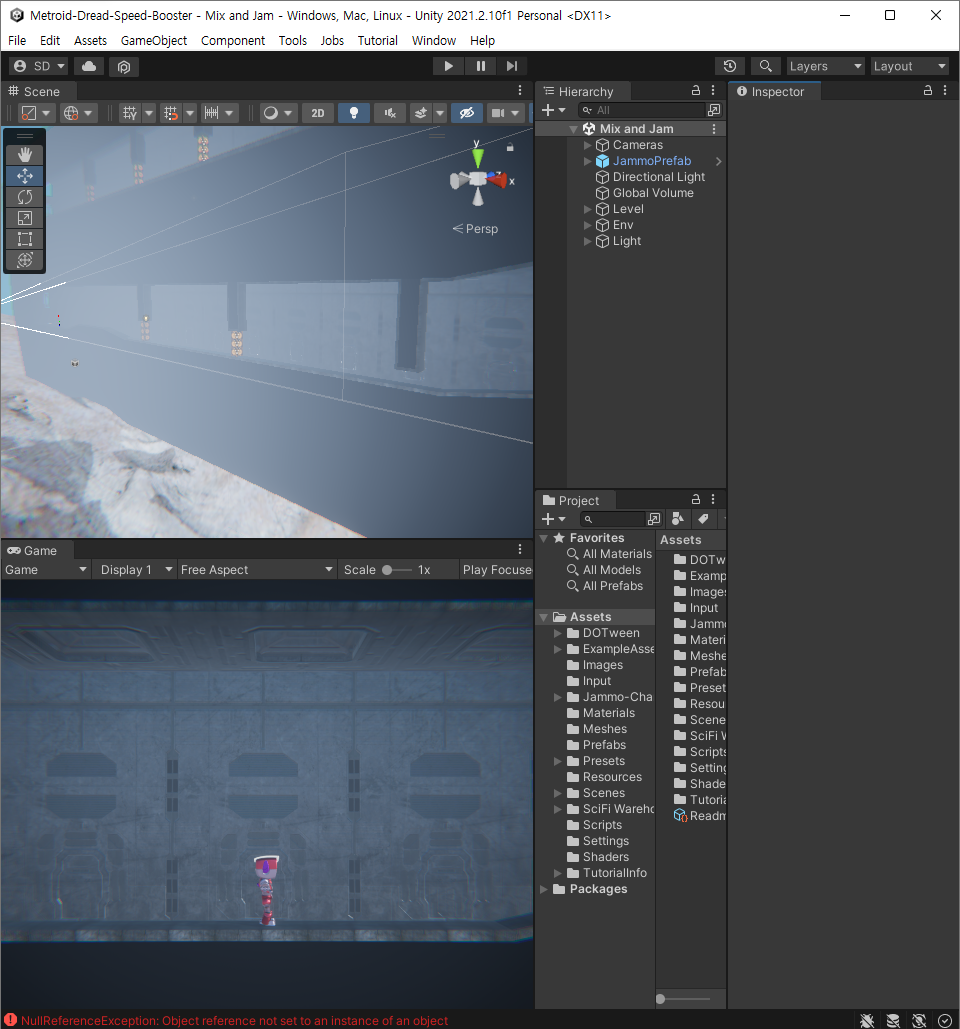The width and height of the screenshot is (960, 1029).
Task: Open the Package Manager cube icon
Action: tap(124, 66)
